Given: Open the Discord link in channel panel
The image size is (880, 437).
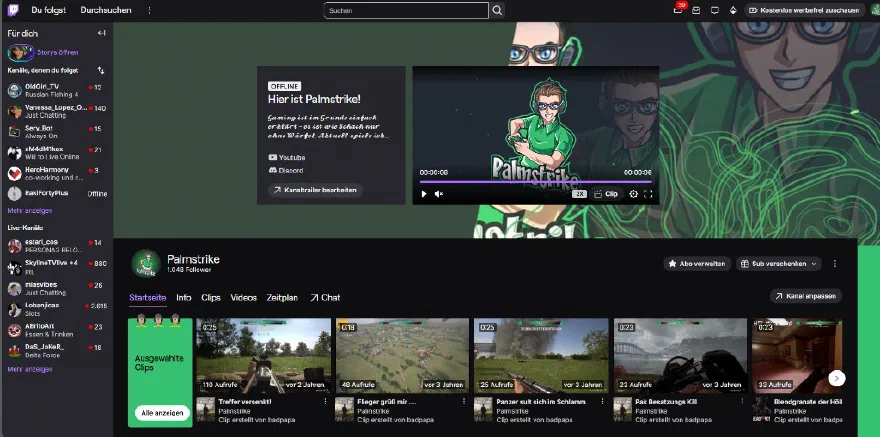Looking at the screenshot, I should point(286,171).
